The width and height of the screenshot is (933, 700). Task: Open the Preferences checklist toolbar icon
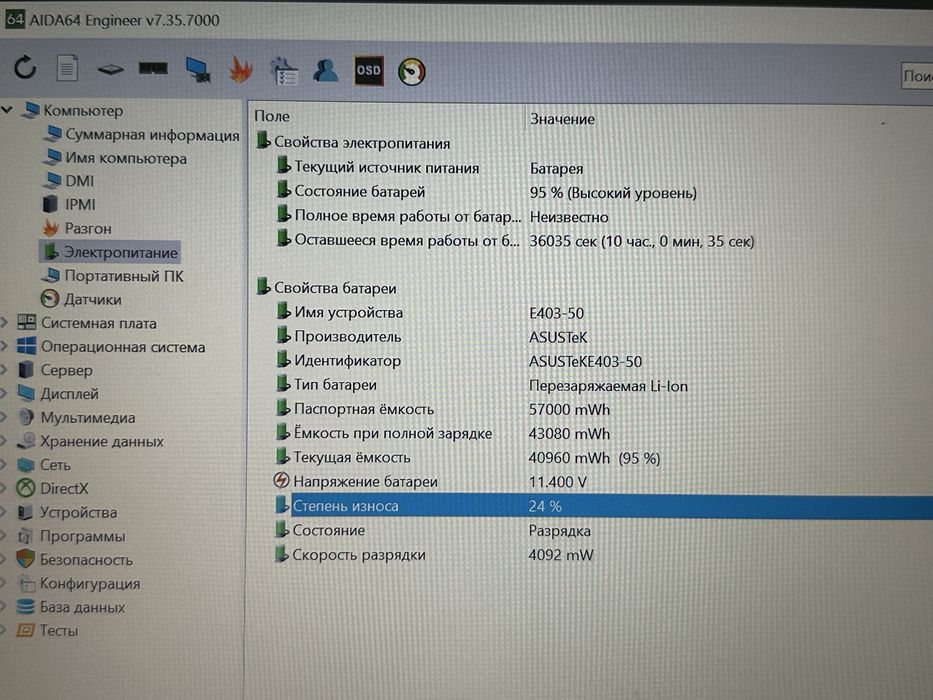point(284,71)
